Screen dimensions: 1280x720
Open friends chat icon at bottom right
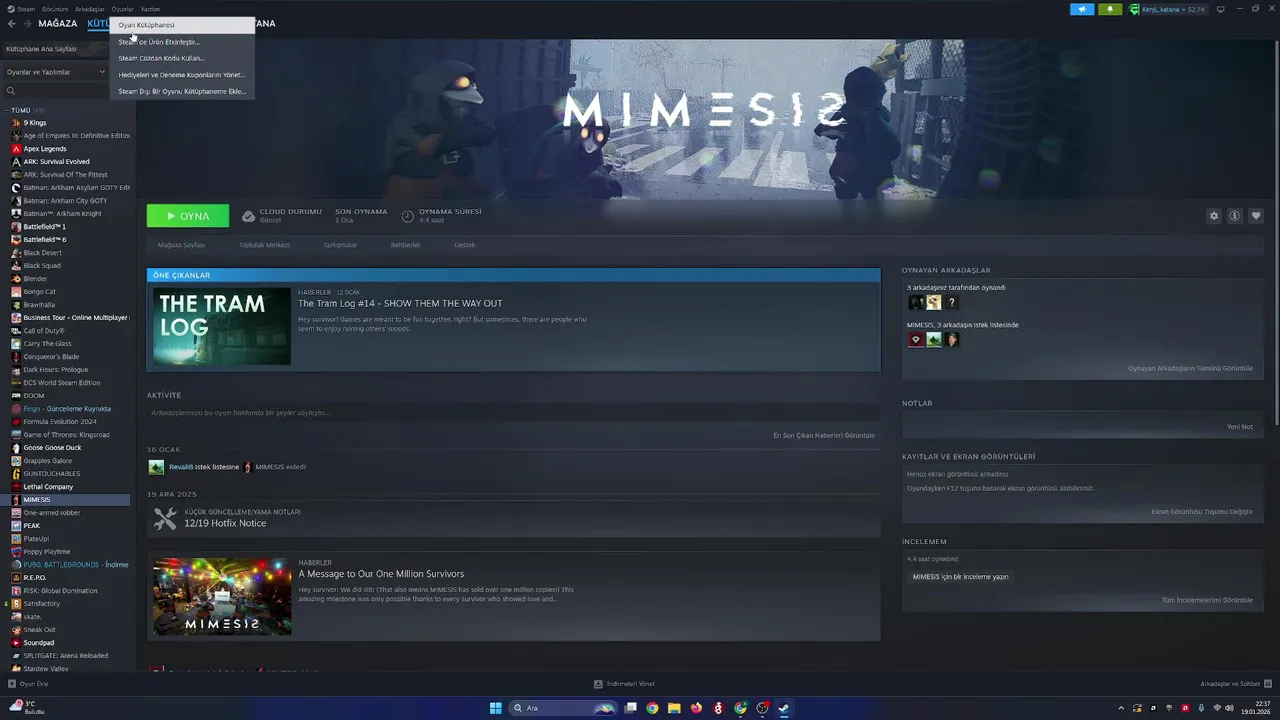pyautogui.click(x=1268, y=684)
